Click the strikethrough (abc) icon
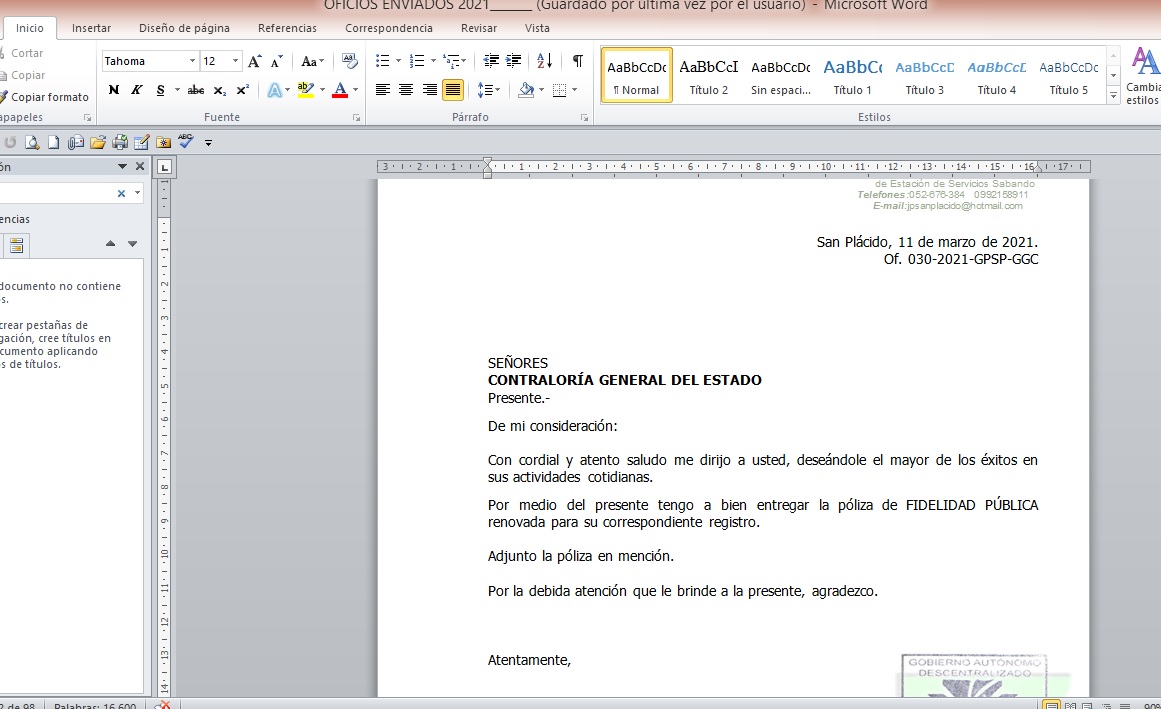The height and width of the screenshot is (709, 1161). click(x=196, y=90)
